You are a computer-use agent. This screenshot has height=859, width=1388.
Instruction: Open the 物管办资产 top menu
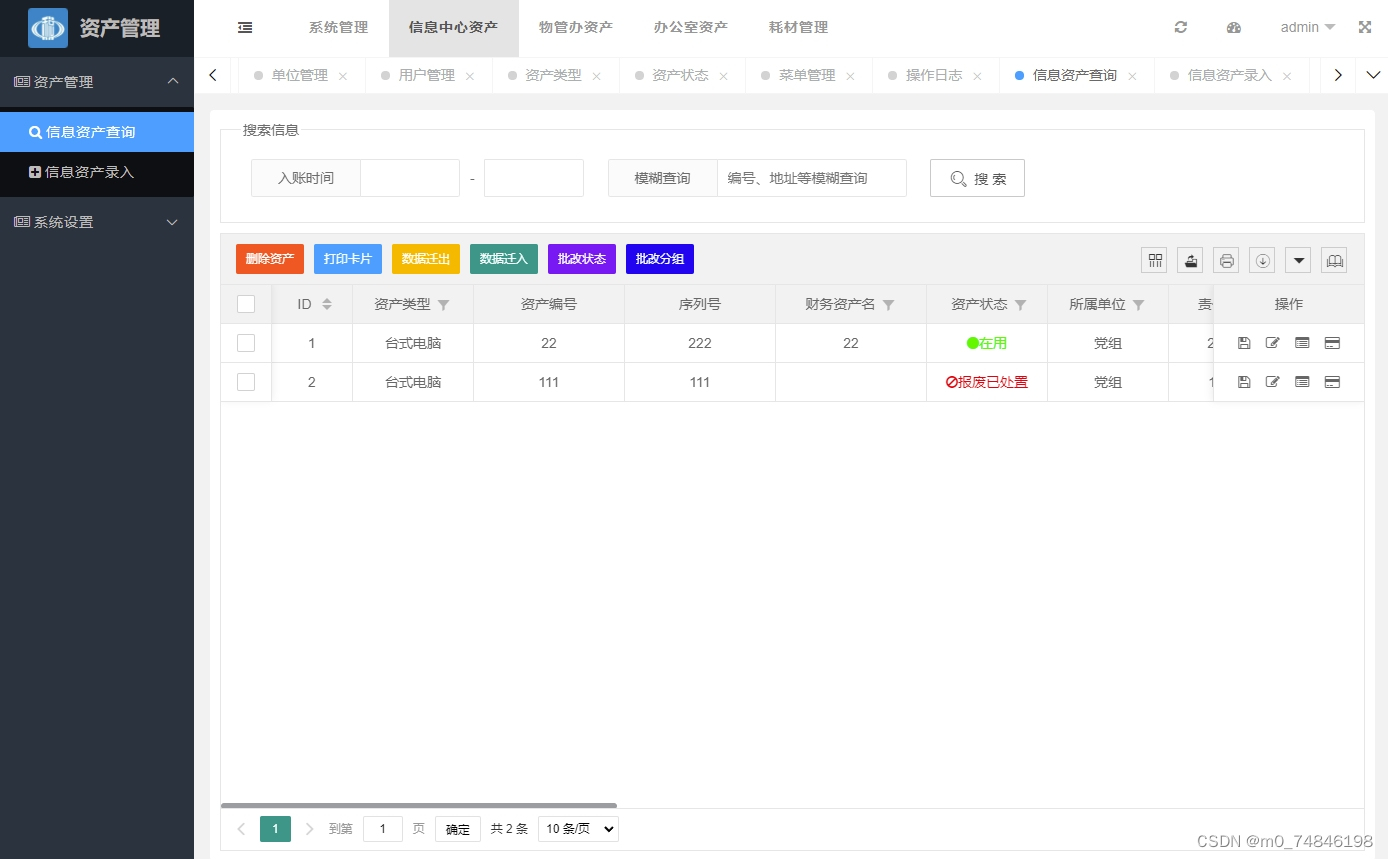click(575, 28)
